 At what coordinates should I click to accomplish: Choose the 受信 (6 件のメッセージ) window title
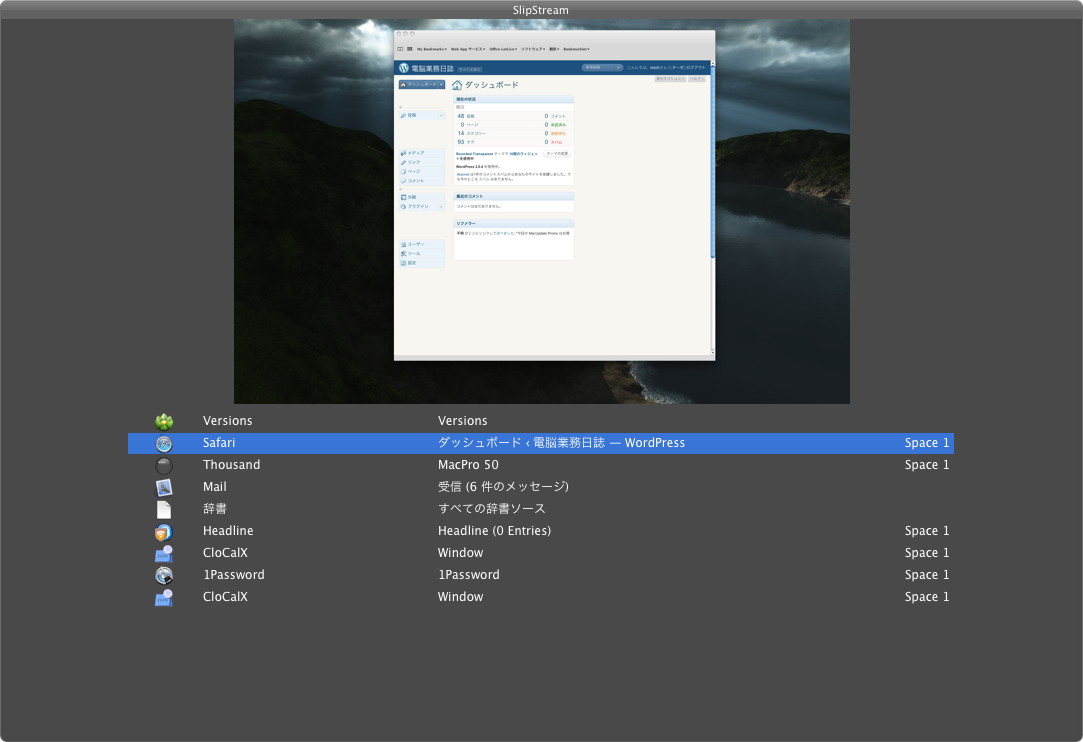pyautogui.click(x=504, y=487)
